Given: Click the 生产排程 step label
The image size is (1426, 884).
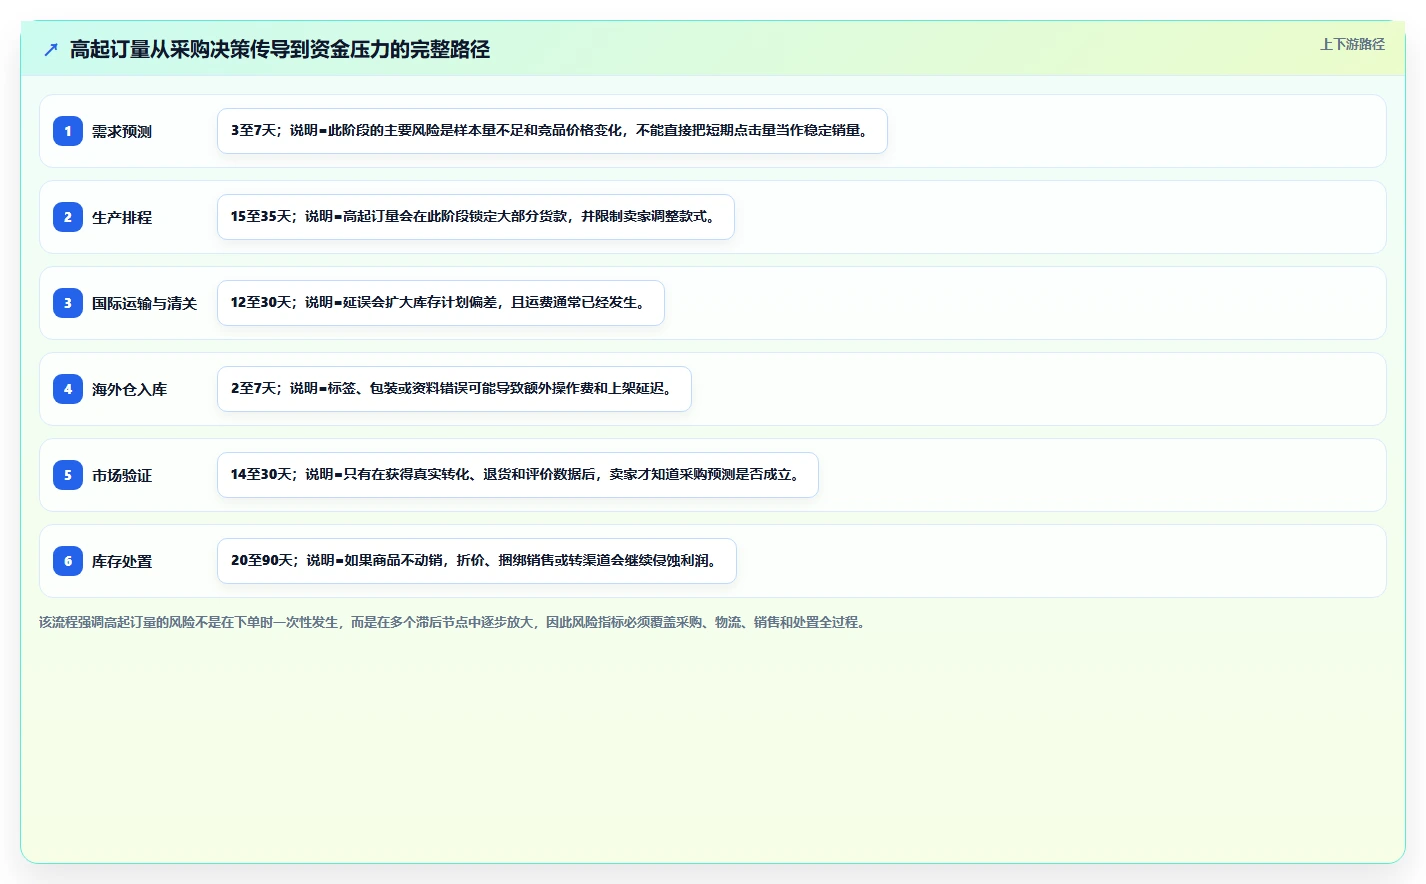Looking at the screenshot, I should 122,218.
